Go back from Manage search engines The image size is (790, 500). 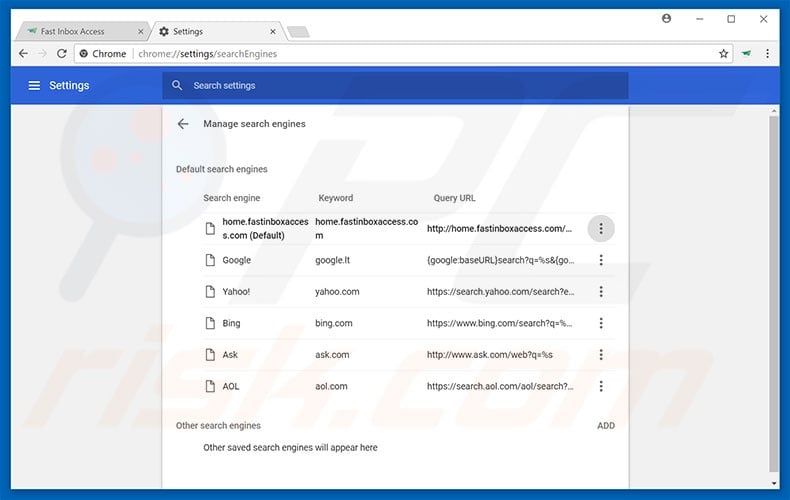tap(183, 123)
